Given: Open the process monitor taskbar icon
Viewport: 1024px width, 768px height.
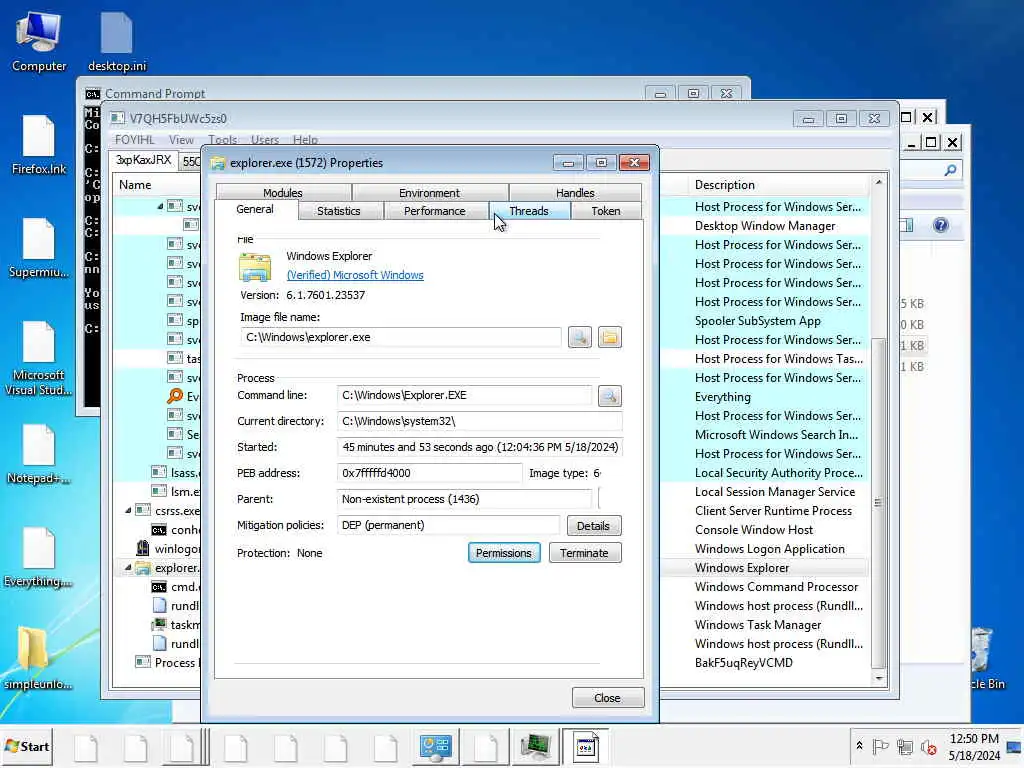Looking at the screenshot, I should (x=536, y=747).
